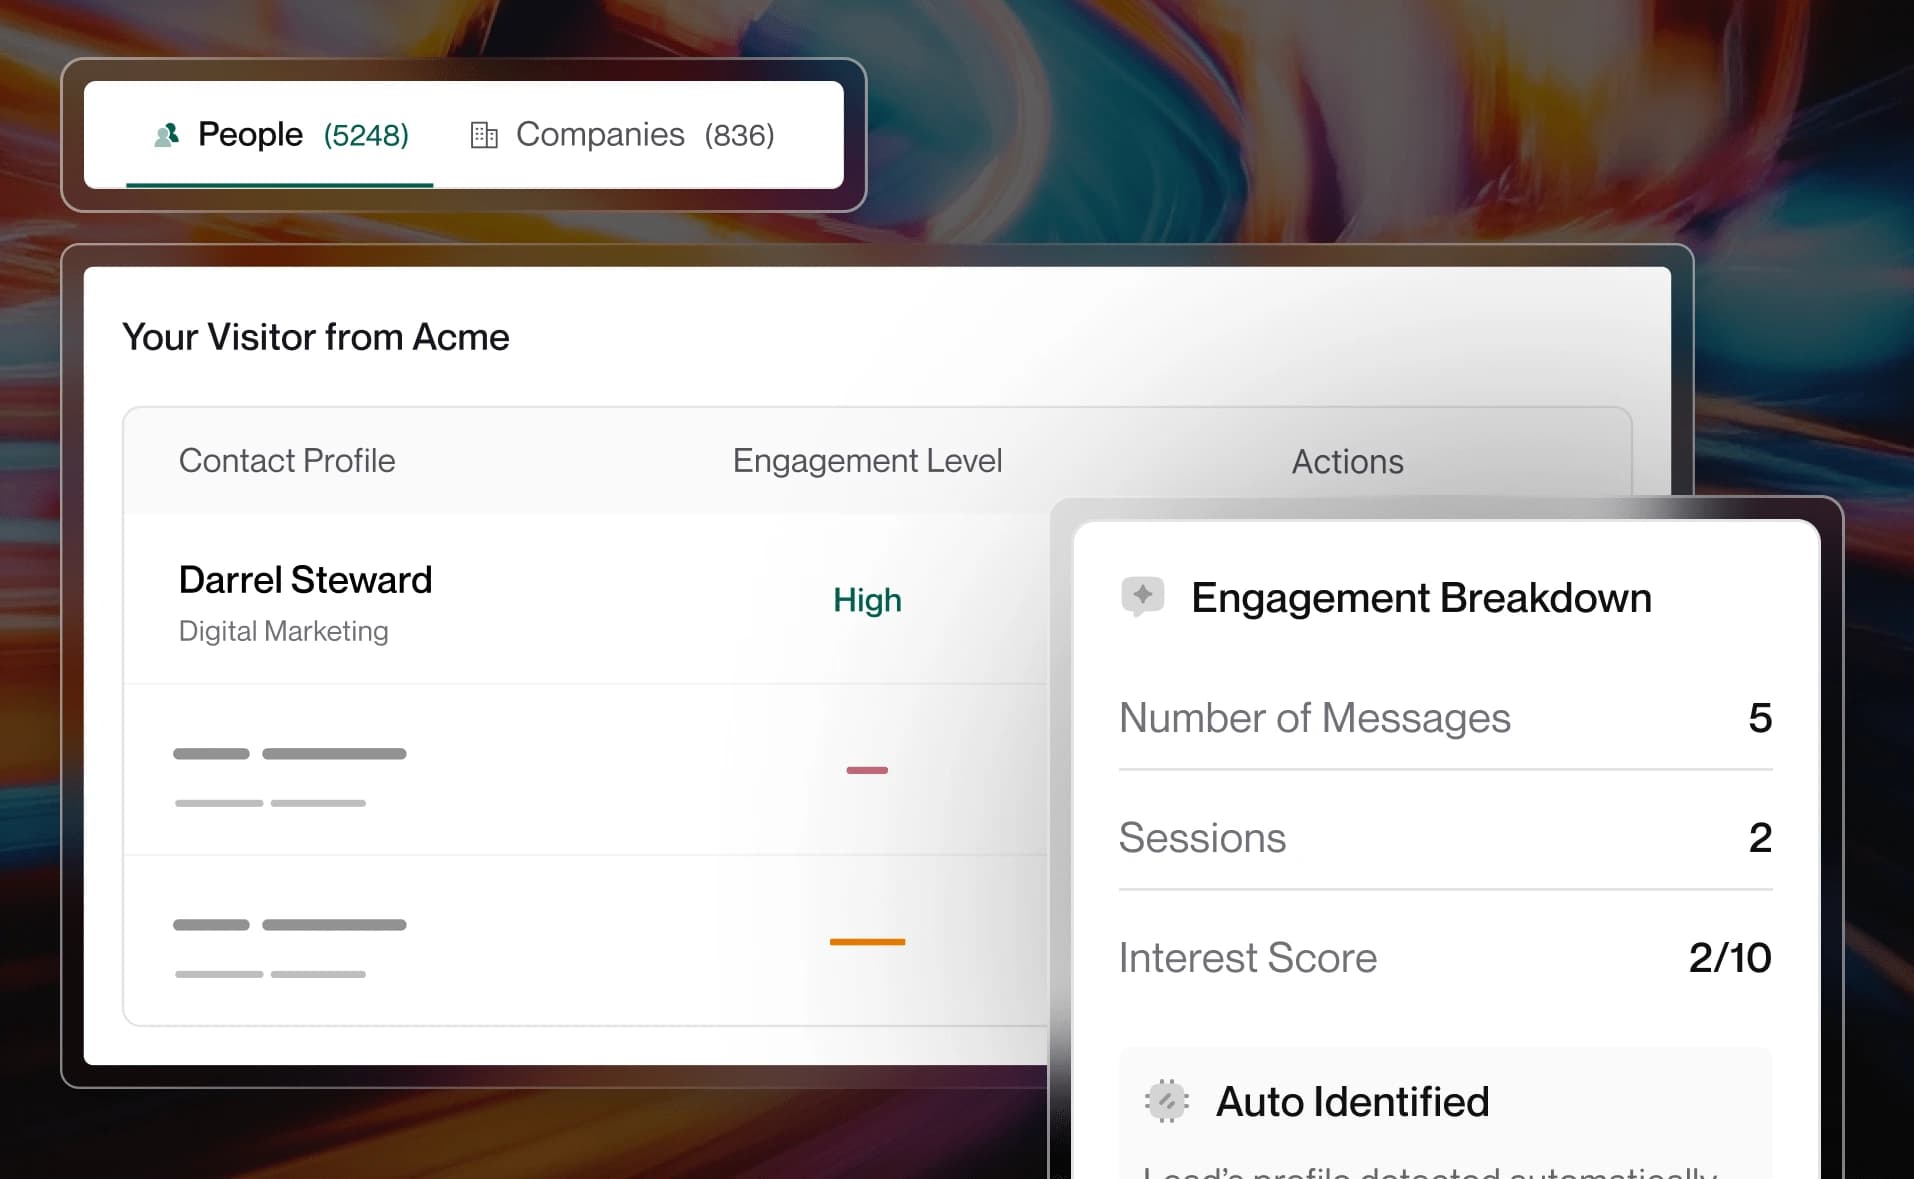Click the Engagement Level column header

point(867,461)
